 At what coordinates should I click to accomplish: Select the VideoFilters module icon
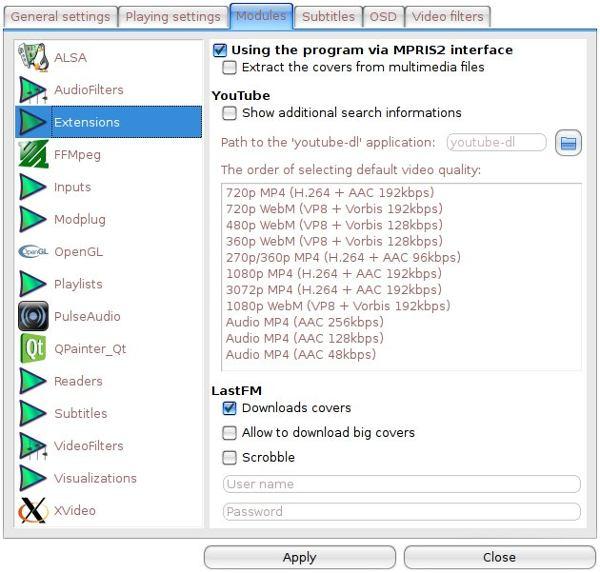33,446
